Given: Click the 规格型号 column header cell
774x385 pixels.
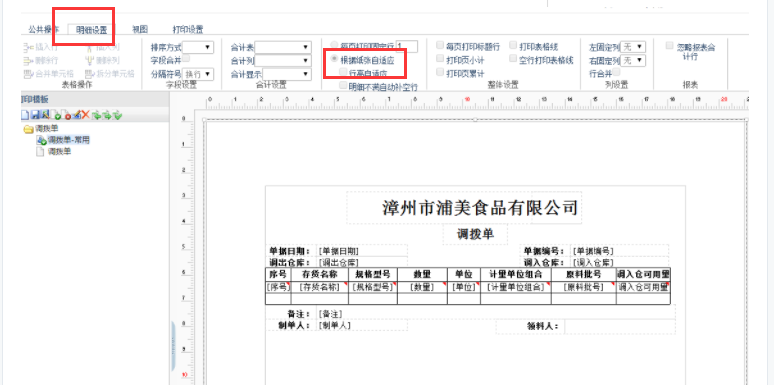Looking at the screenshot, I should pos(373,274).
